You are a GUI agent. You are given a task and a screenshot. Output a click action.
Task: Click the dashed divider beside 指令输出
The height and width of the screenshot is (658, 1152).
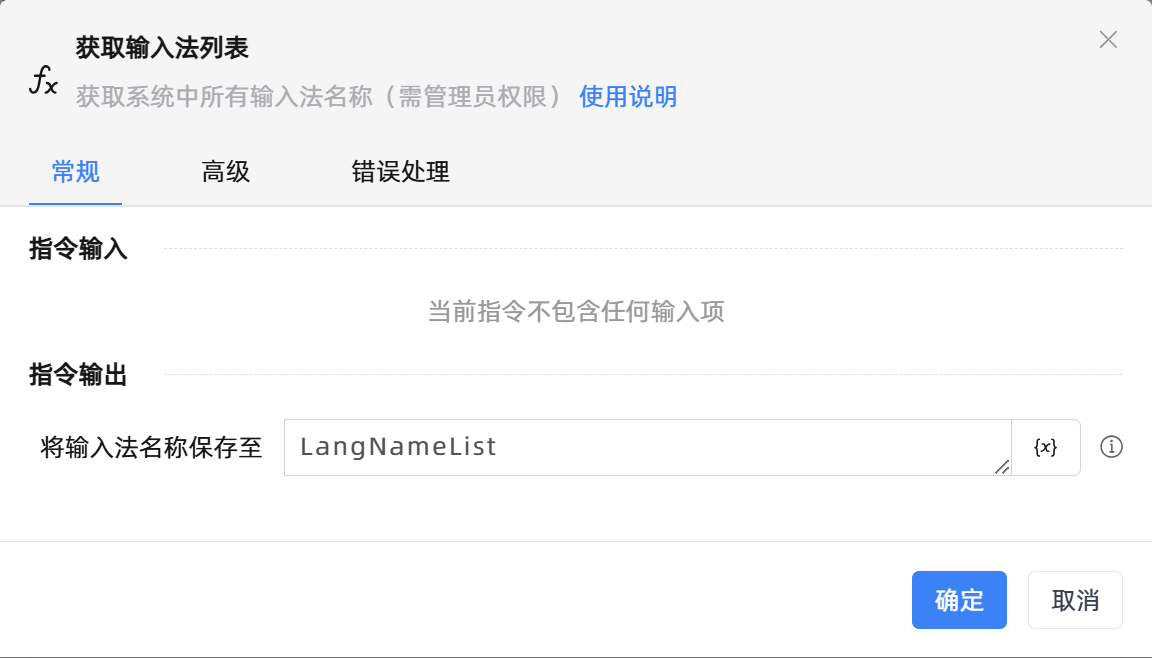point(642,375)
